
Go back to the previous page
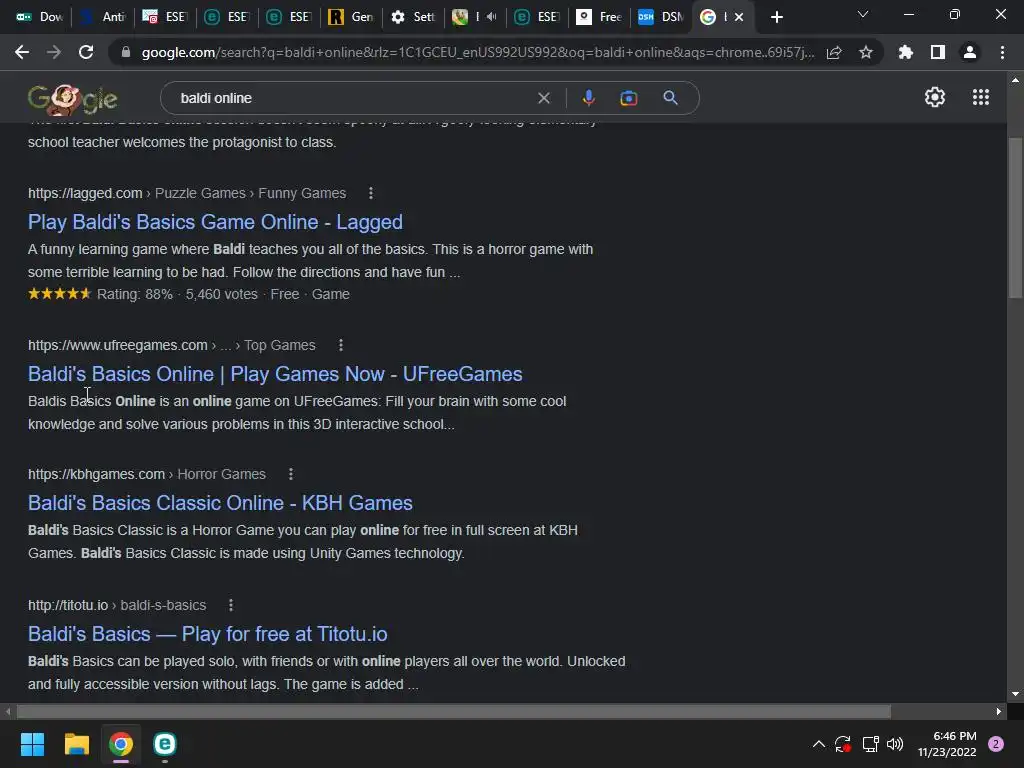coord(22,52)
